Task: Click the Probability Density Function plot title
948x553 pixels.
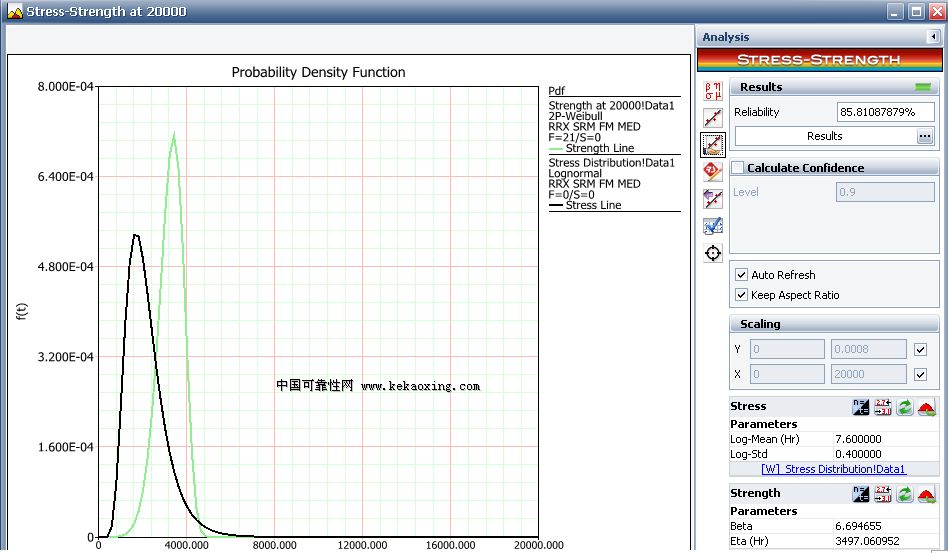Action: pyautogui.click(x=319, y=72)
